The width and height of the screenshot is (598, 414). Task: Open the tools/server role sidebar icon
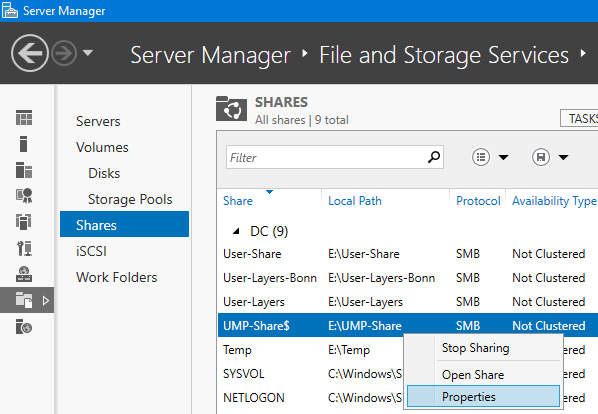coord(24,248)
